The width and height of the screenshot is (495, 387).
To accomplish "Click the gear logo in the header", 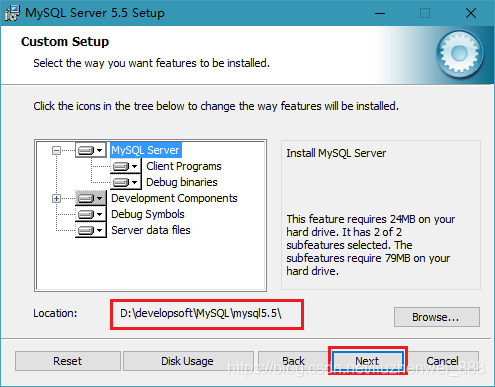I will pyautogui.click(x=459, y=53).
